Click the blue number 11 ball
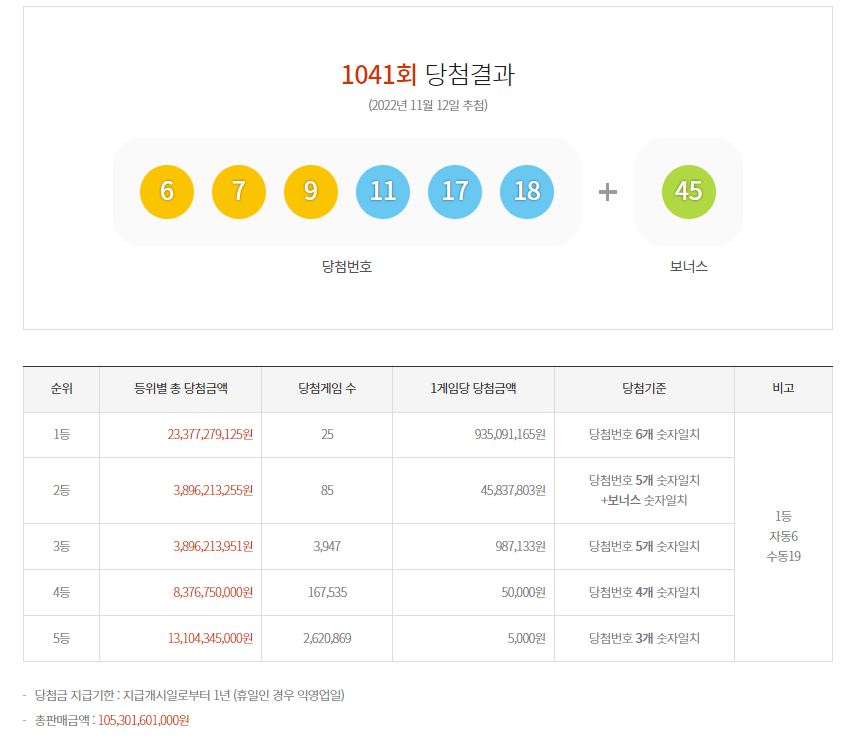Viewport: 848px width, 742px height. pyautogui.click(x=383, y=191)
